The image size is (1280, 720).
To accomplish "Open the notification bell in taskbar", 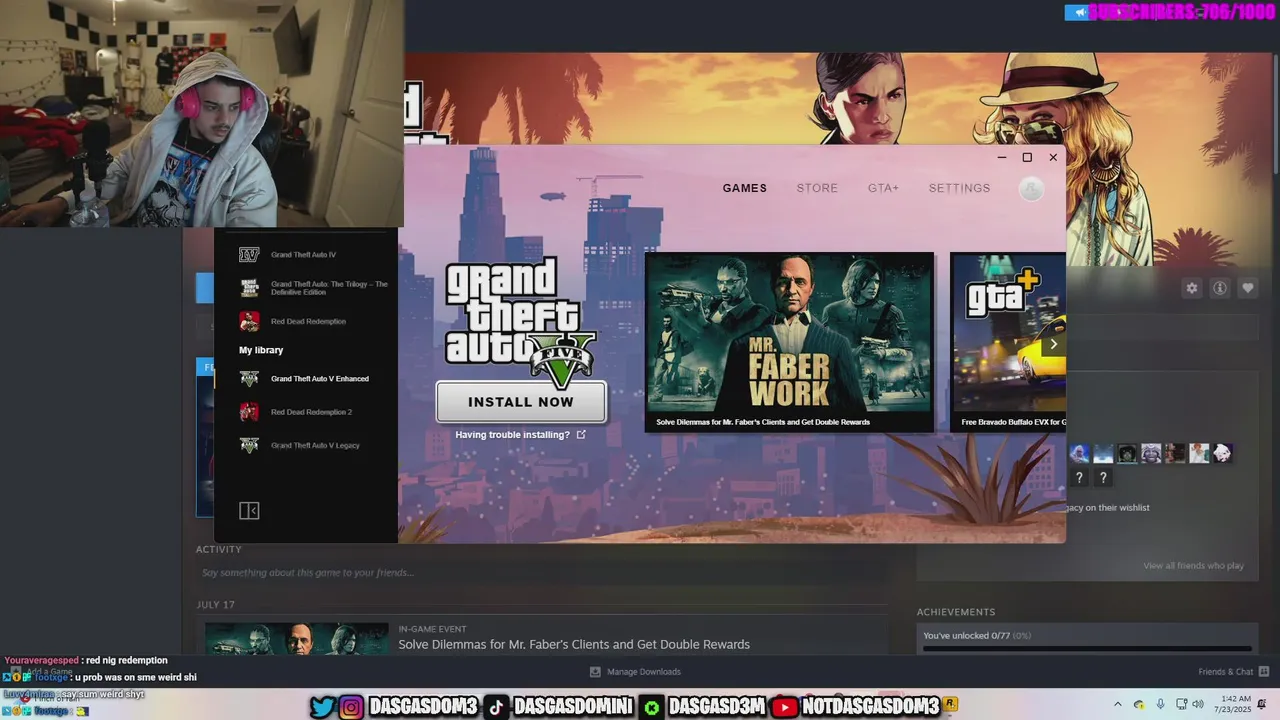I will pyautogui.click(x=1263, y=704).
